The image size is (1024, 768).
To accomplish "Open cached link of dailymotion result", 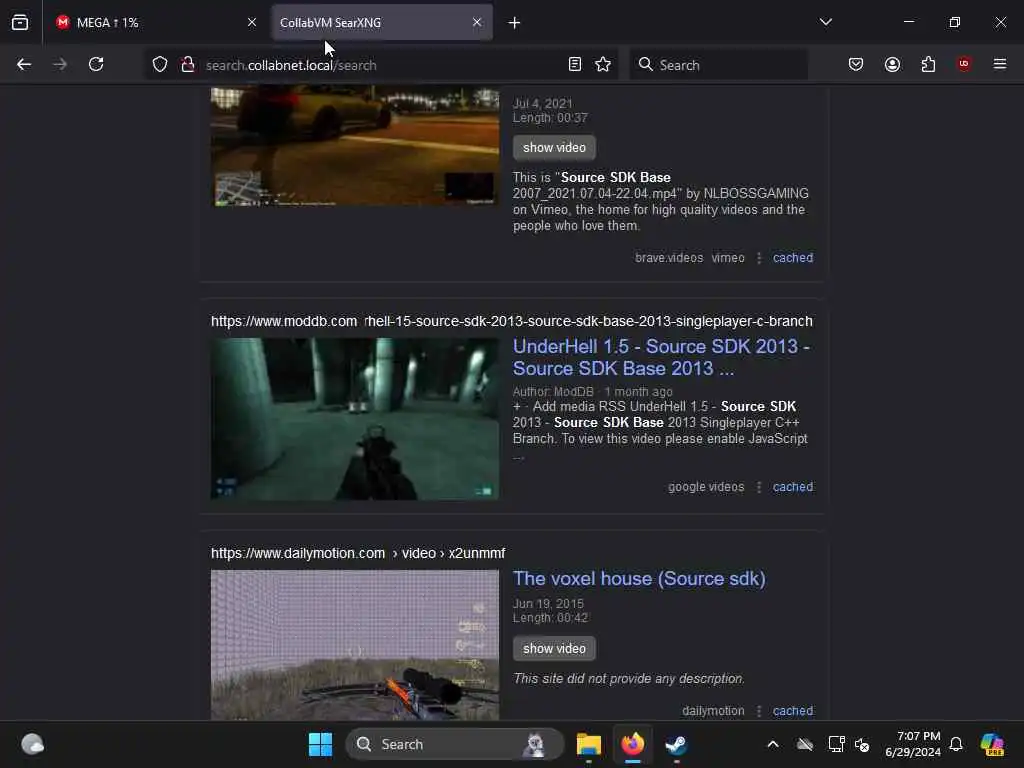I will (x=793, y=711).
